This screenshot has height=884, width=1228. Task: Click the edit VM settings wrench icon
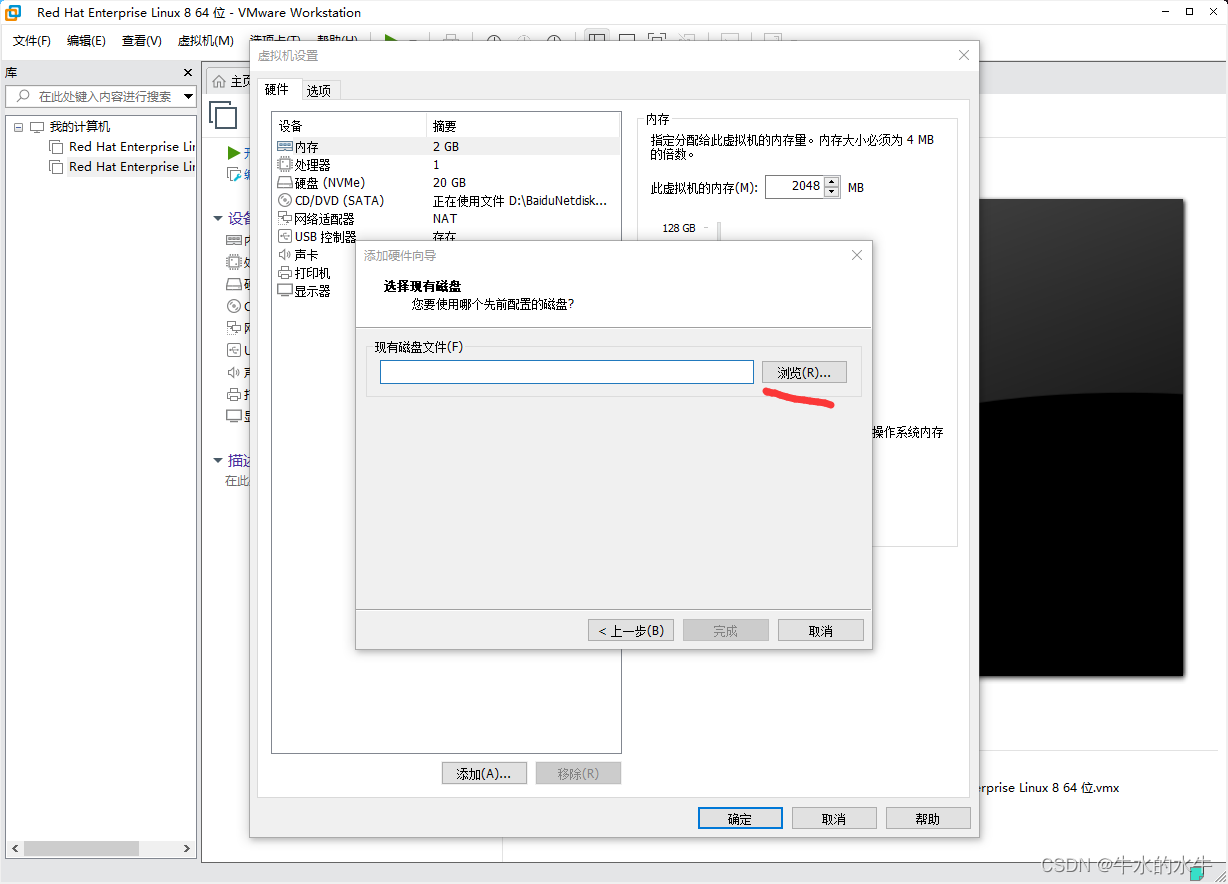coord(235,174)
